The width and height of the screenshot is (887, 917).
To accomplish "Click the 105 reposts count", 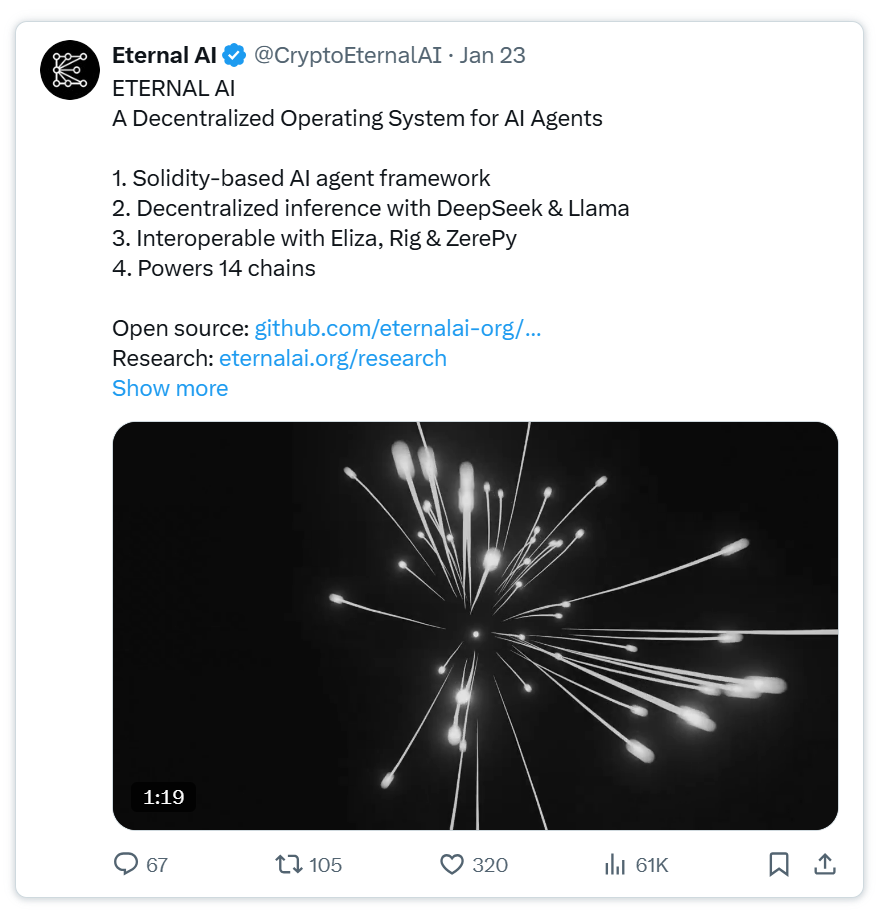I will pos(325,865).
